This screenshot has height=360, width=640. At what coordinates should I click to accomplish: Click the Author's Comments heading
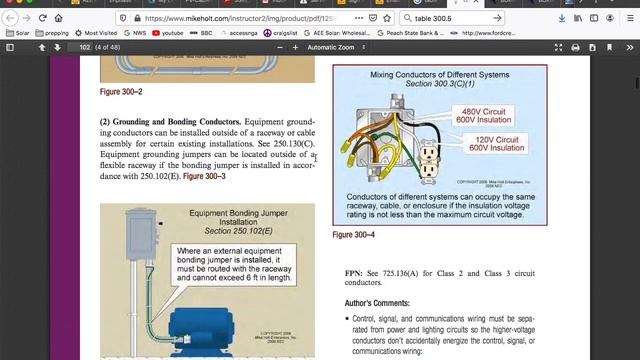(x=377, y=303)
